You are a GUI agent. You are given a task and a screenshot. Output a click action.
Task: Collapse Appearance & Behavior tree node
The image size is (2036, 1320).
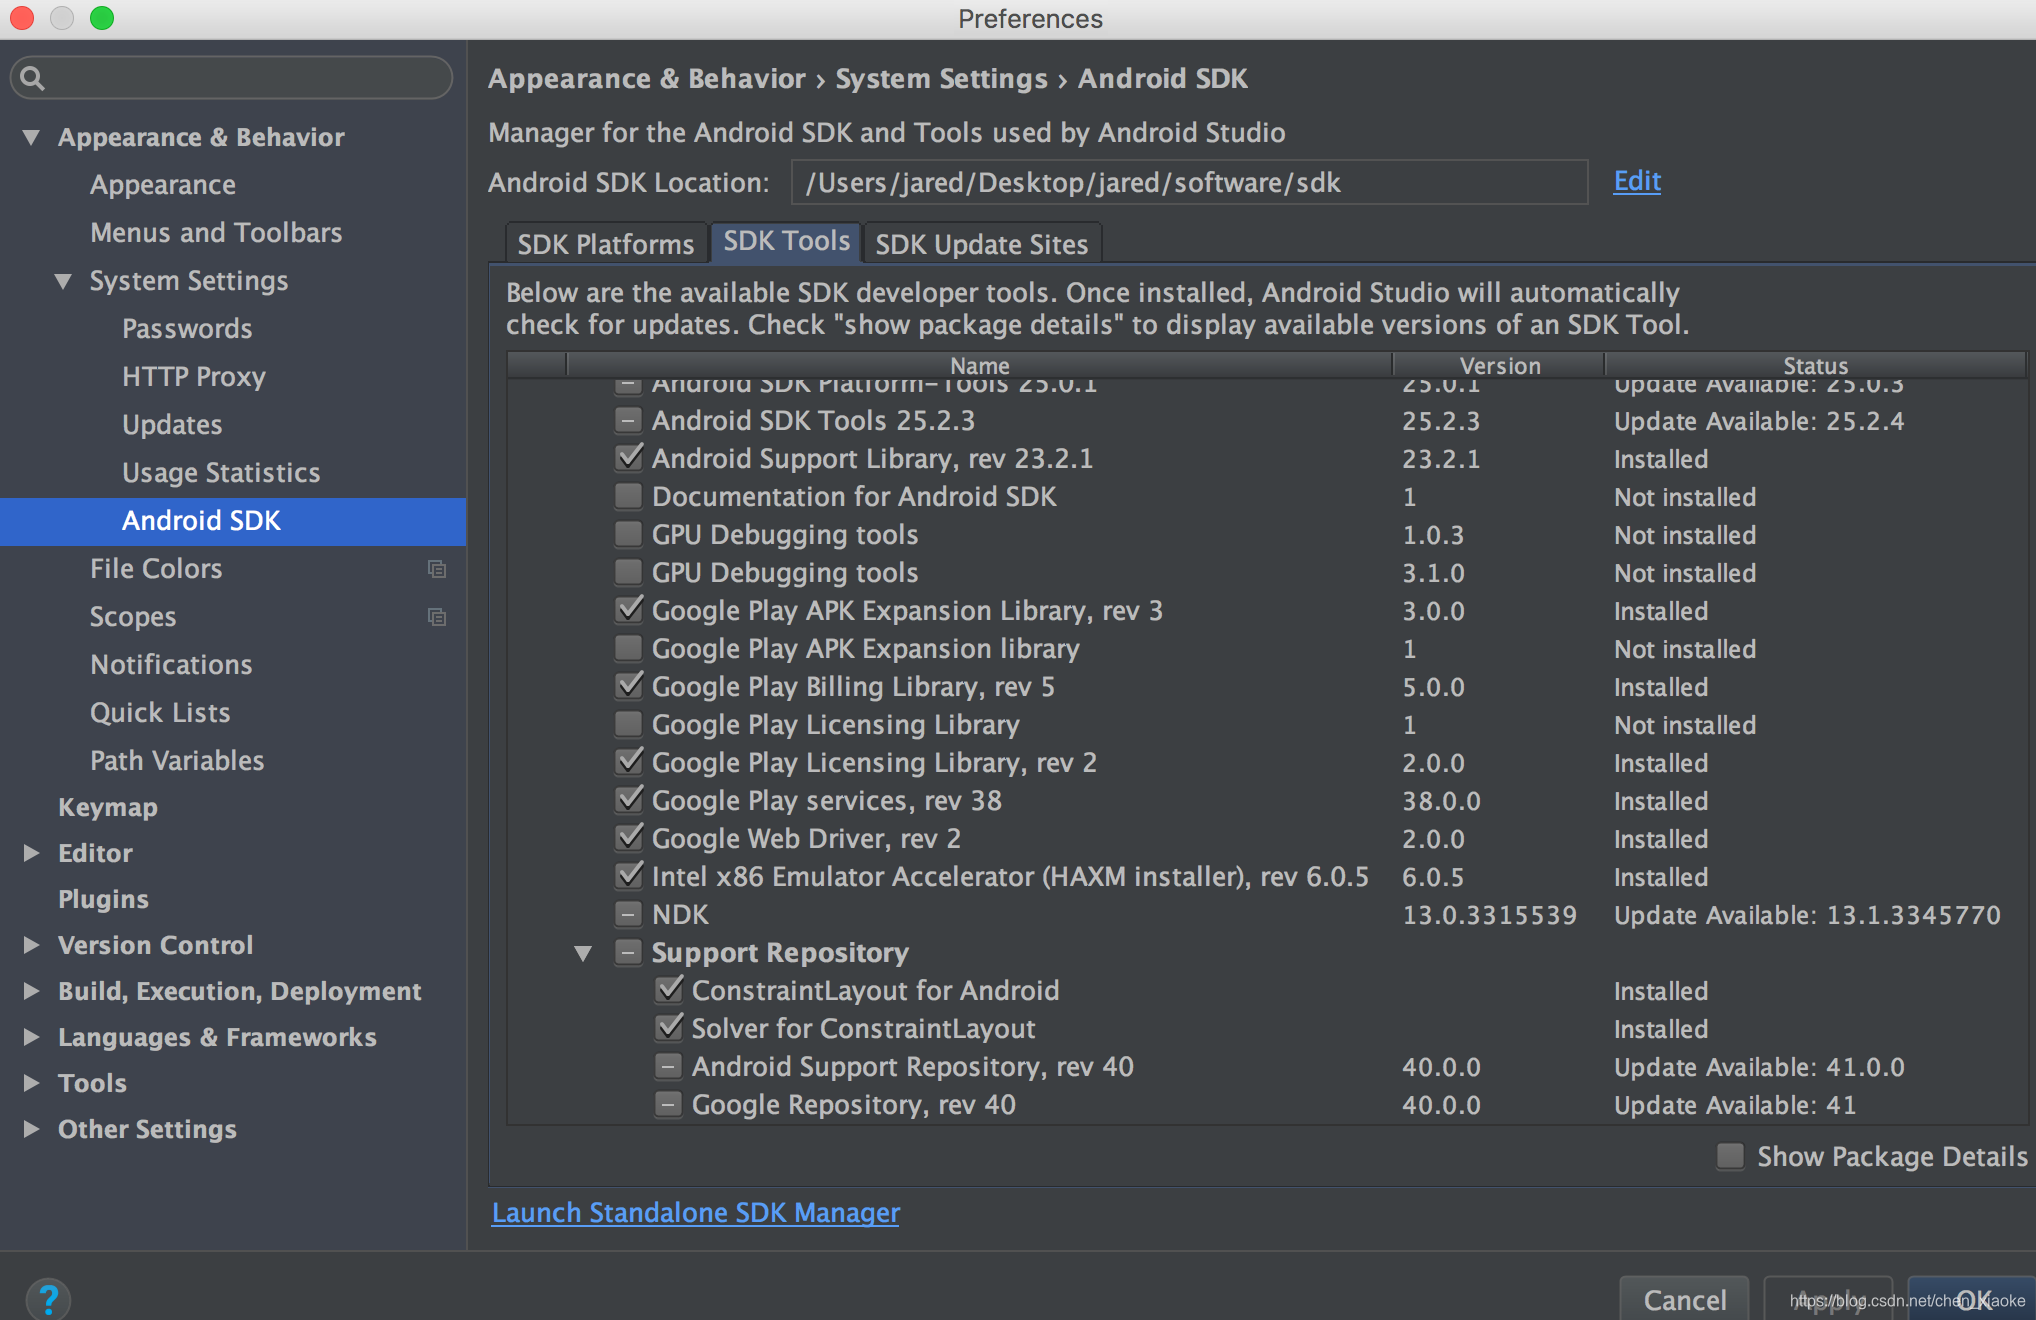point(31,137)
